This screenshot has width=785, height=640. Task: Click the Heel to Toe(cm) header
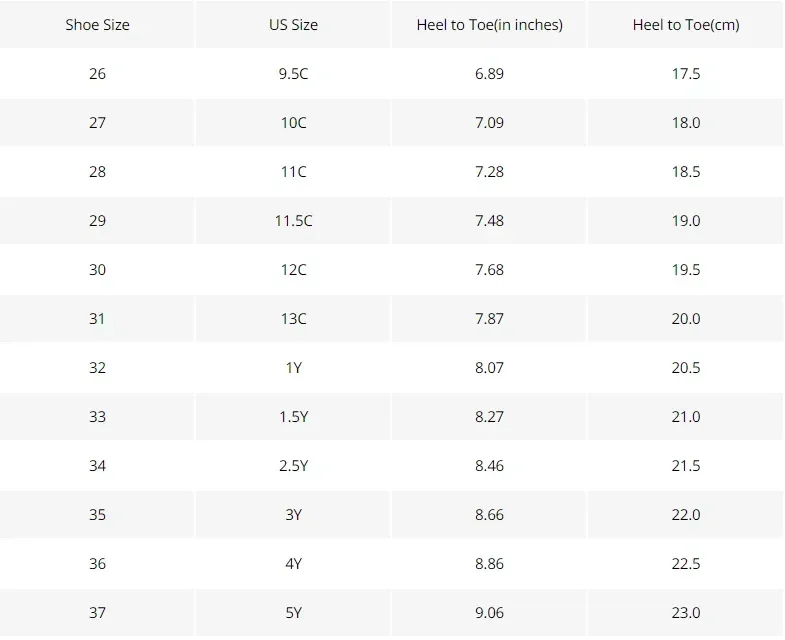pos(686,25)
